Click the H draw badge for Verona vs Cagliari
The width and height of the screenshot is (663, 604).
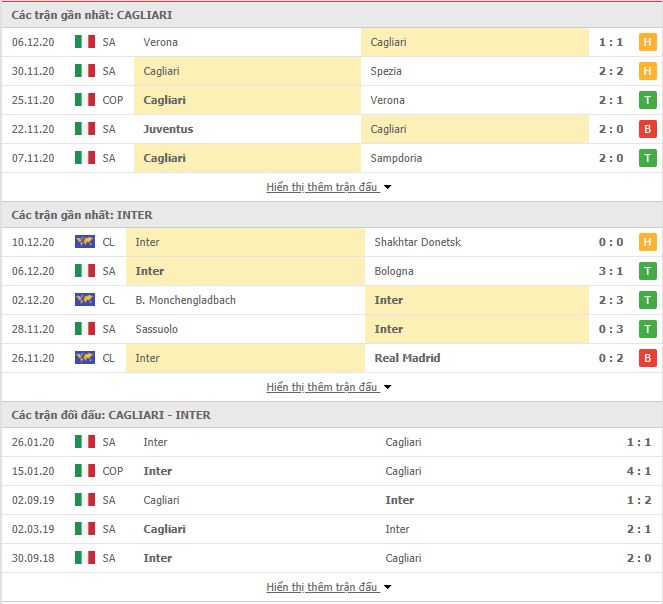[x=647, y=42]
